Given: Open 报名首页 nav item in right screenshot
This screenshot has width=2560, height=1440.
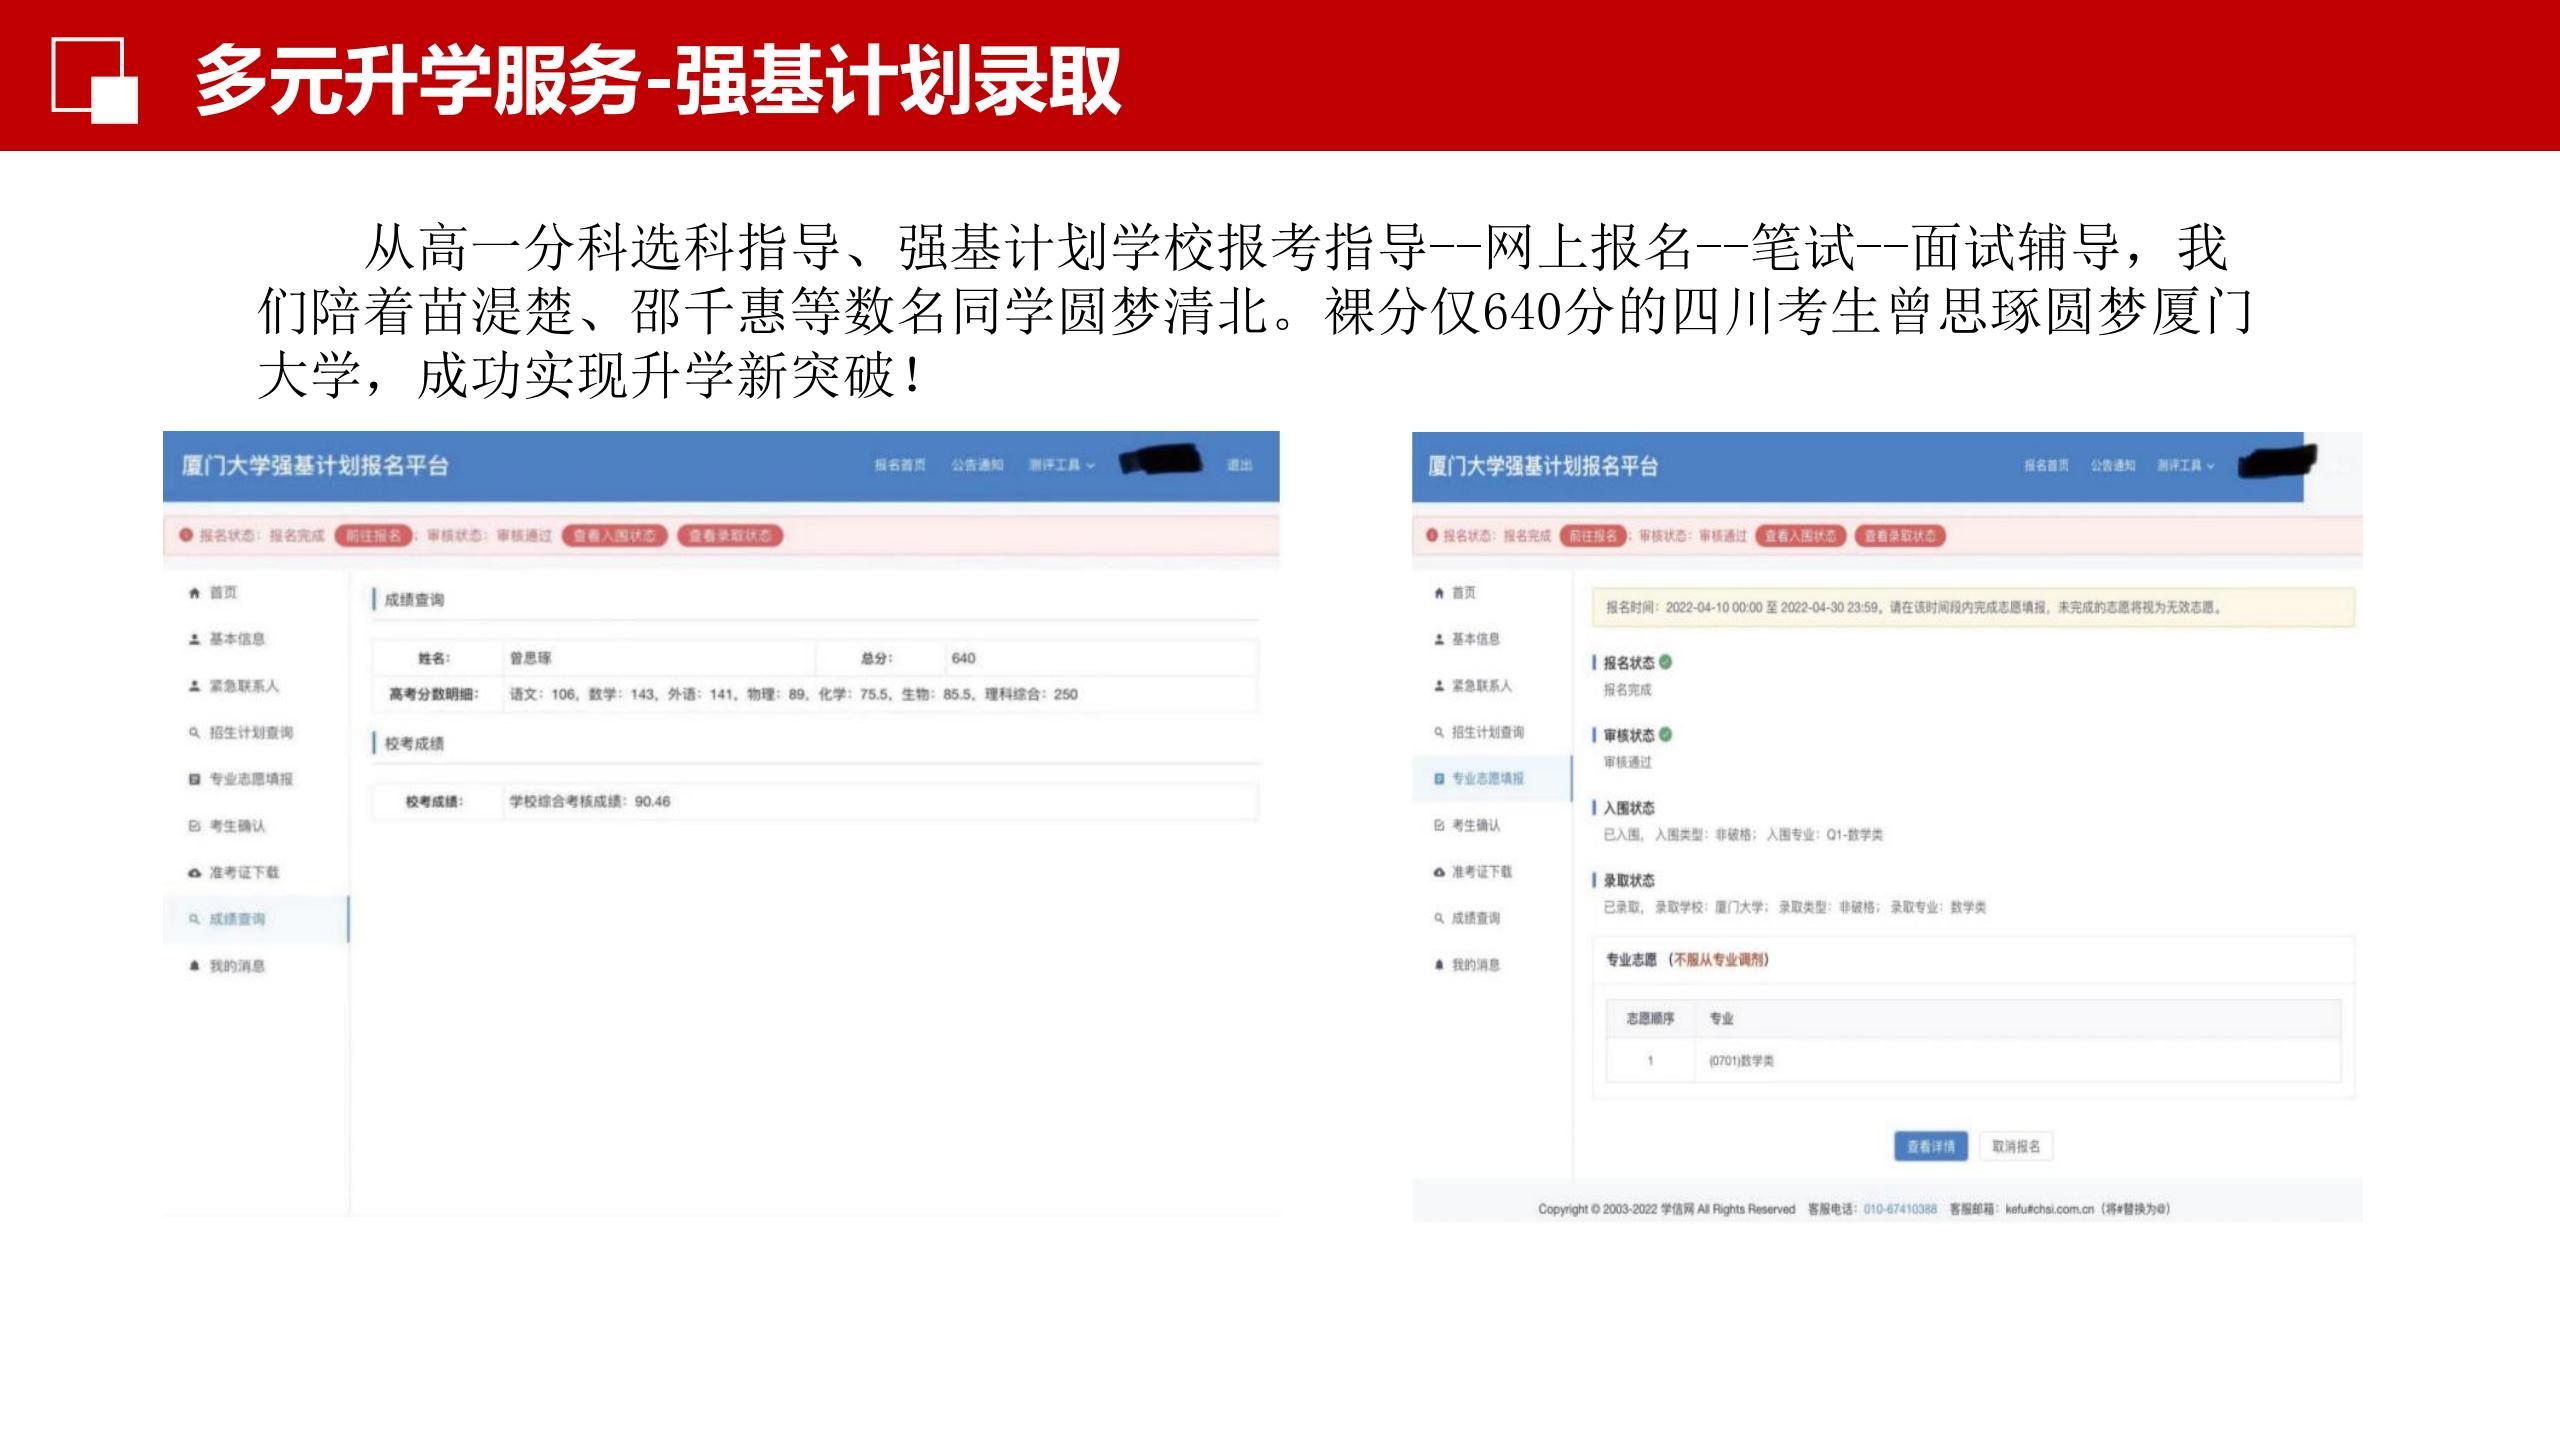Looking at the screenshot, I should coord(2047,465).
